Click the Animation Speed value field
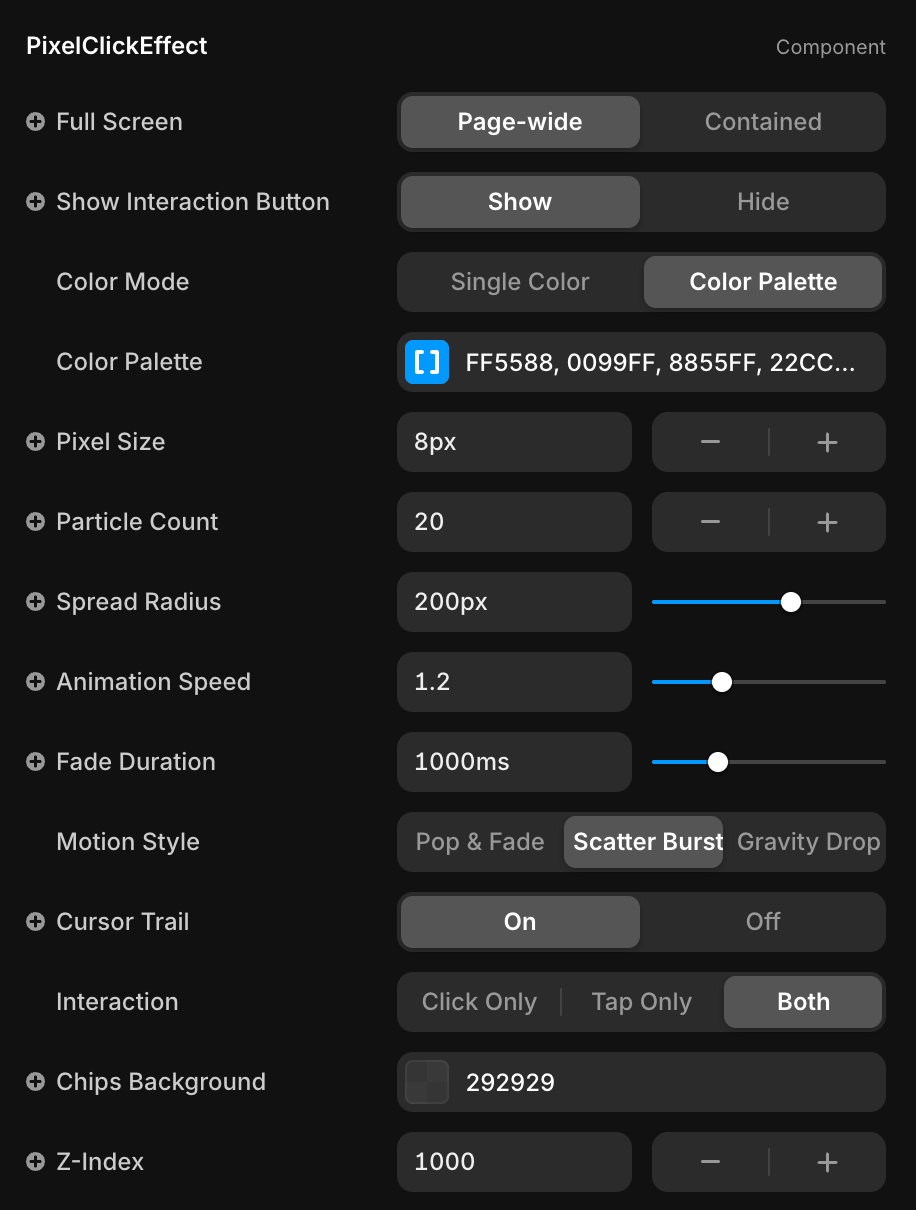This screenshot has height=1210, width=916. [x=514, y=682]
